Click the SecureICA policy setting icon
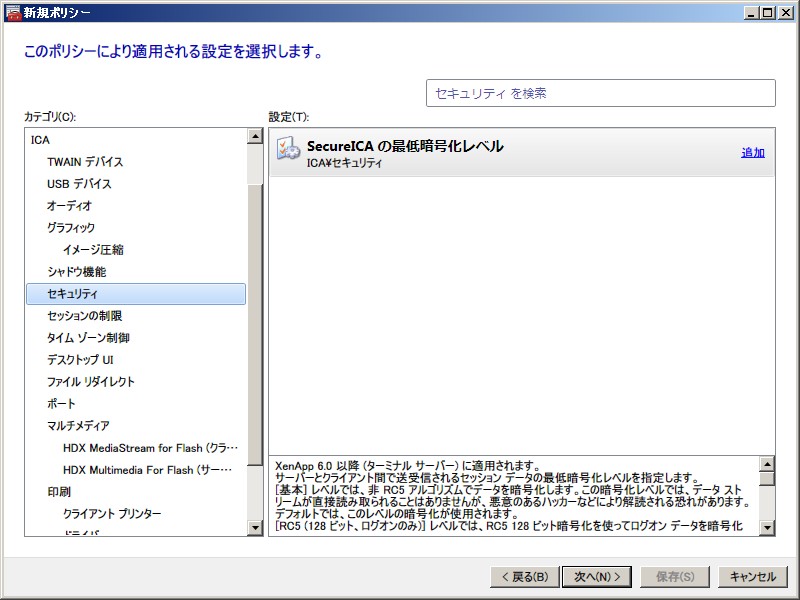The image size is (800, 600). point(287,152)
